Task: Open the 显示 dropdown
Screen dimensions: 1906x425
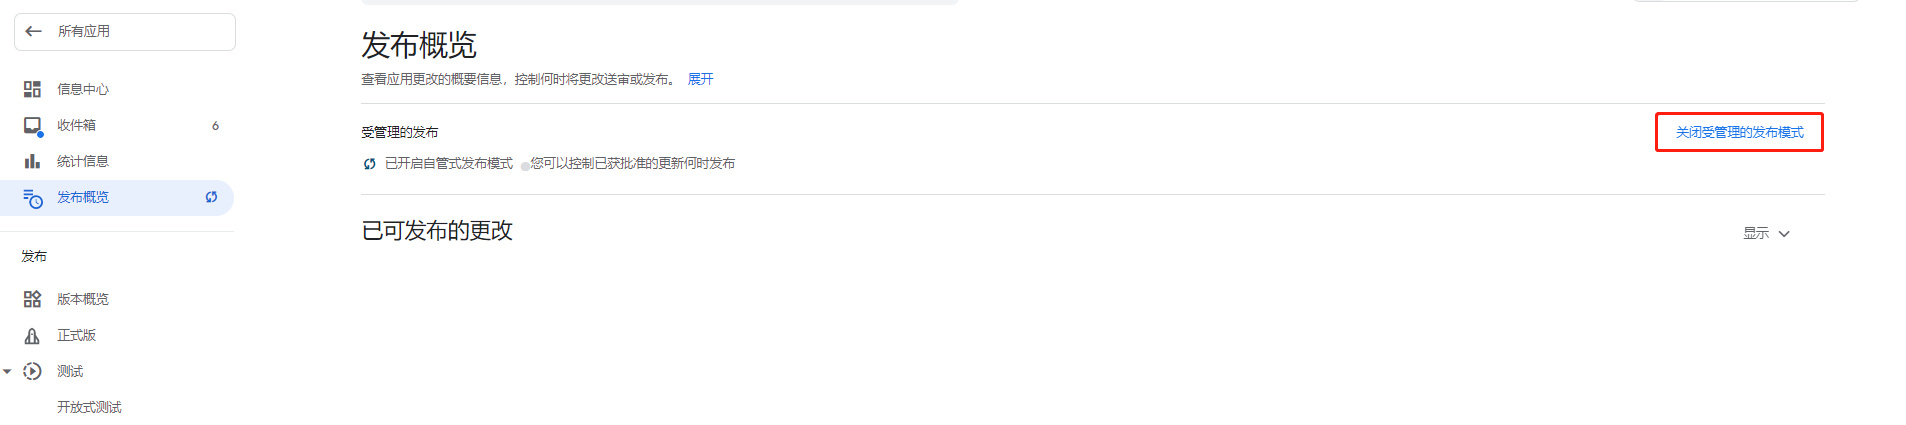Action: click(1767, 233)
